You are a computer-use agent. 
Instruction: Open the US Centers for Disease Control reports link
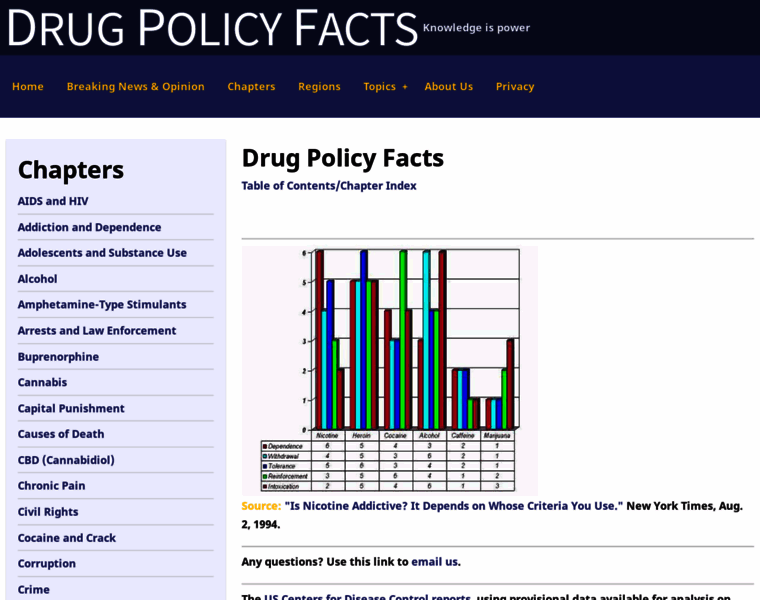tap(367, 597)
